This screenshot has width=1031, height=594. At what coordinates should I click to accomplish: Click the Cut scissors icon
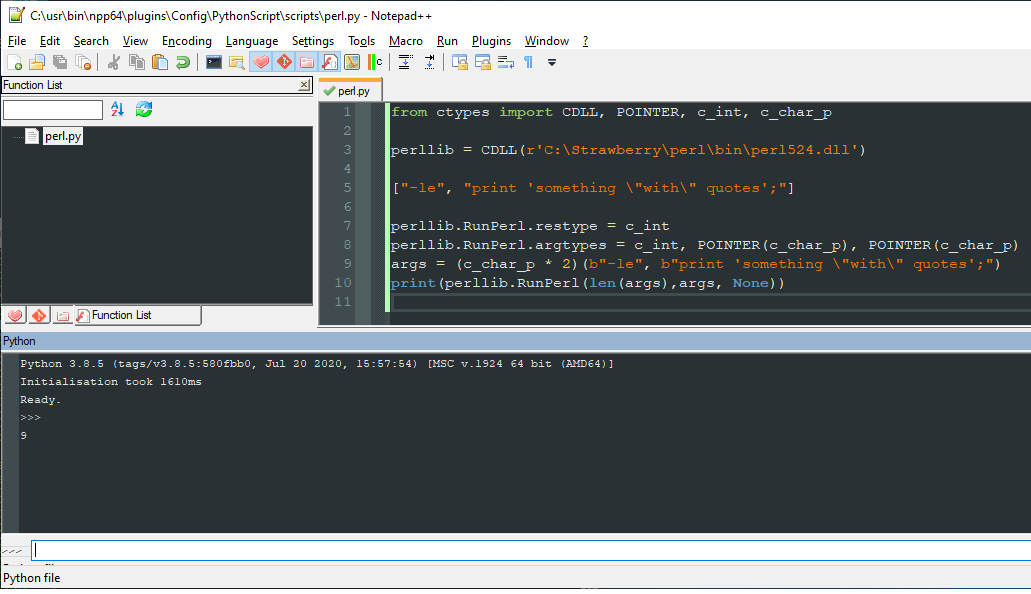click(x=114, y=62)
